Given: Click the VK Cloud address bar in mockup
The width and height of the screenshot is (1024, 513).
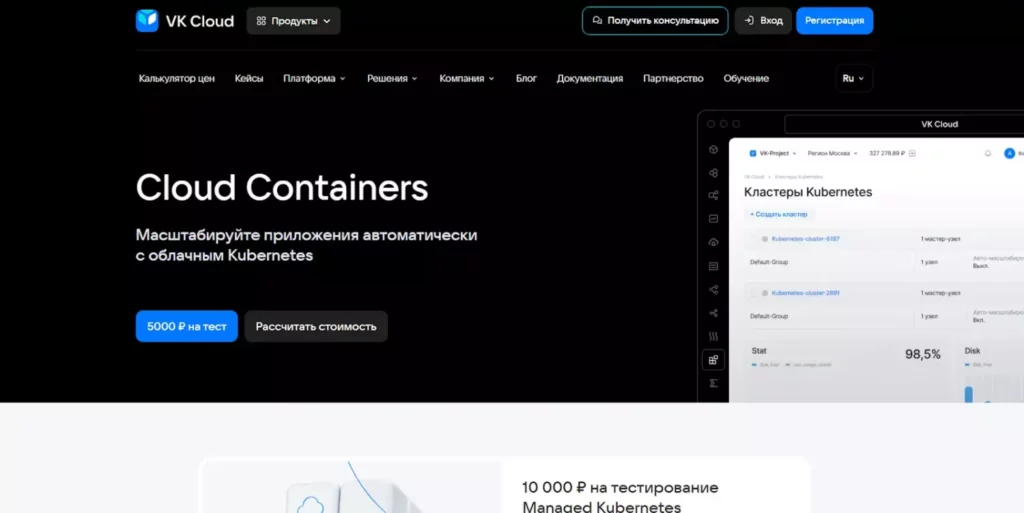Looking at the screenshot, I should [x=904, y=124].
